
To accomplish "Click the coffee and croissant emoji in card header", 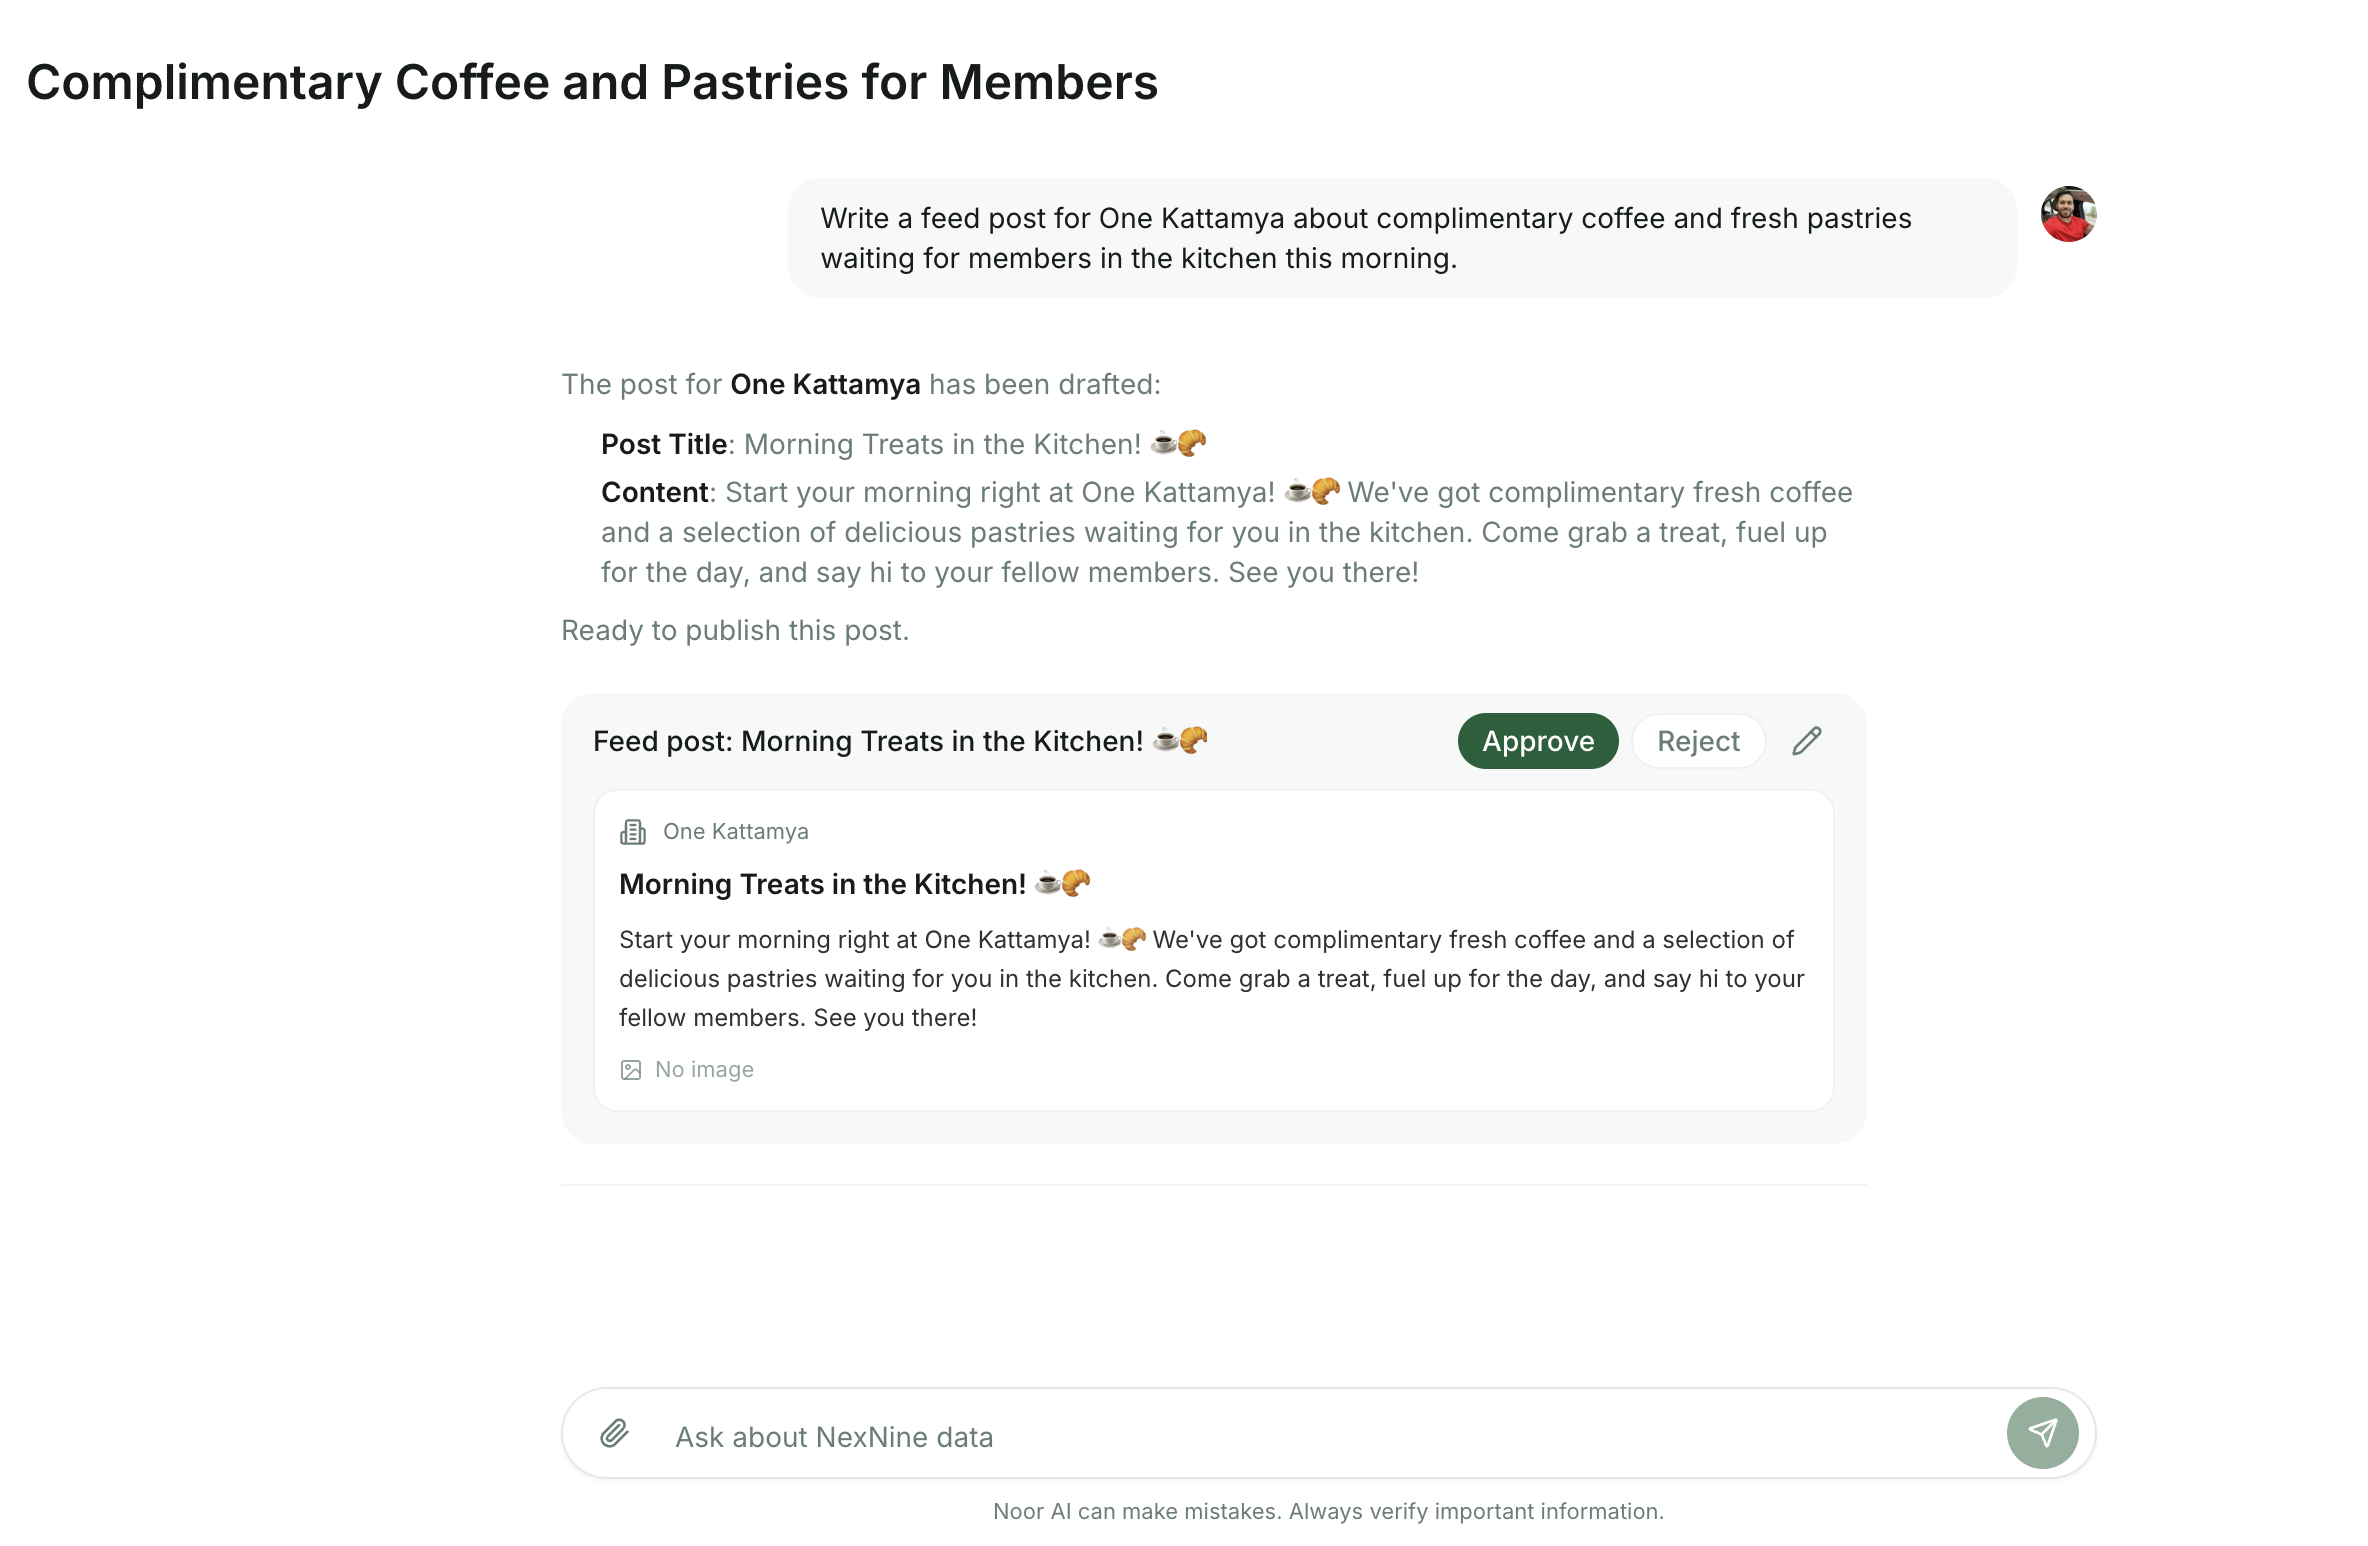I will (x=1180, y=740).
